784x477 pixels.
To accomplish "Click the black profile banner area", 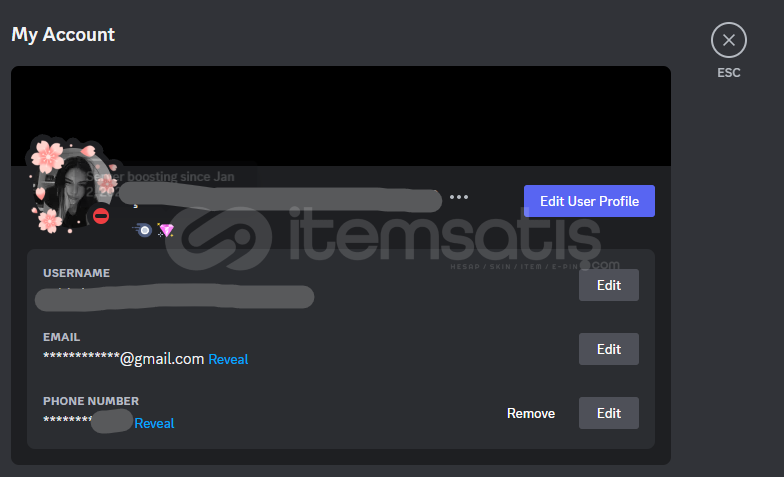I will pos(341,116).
